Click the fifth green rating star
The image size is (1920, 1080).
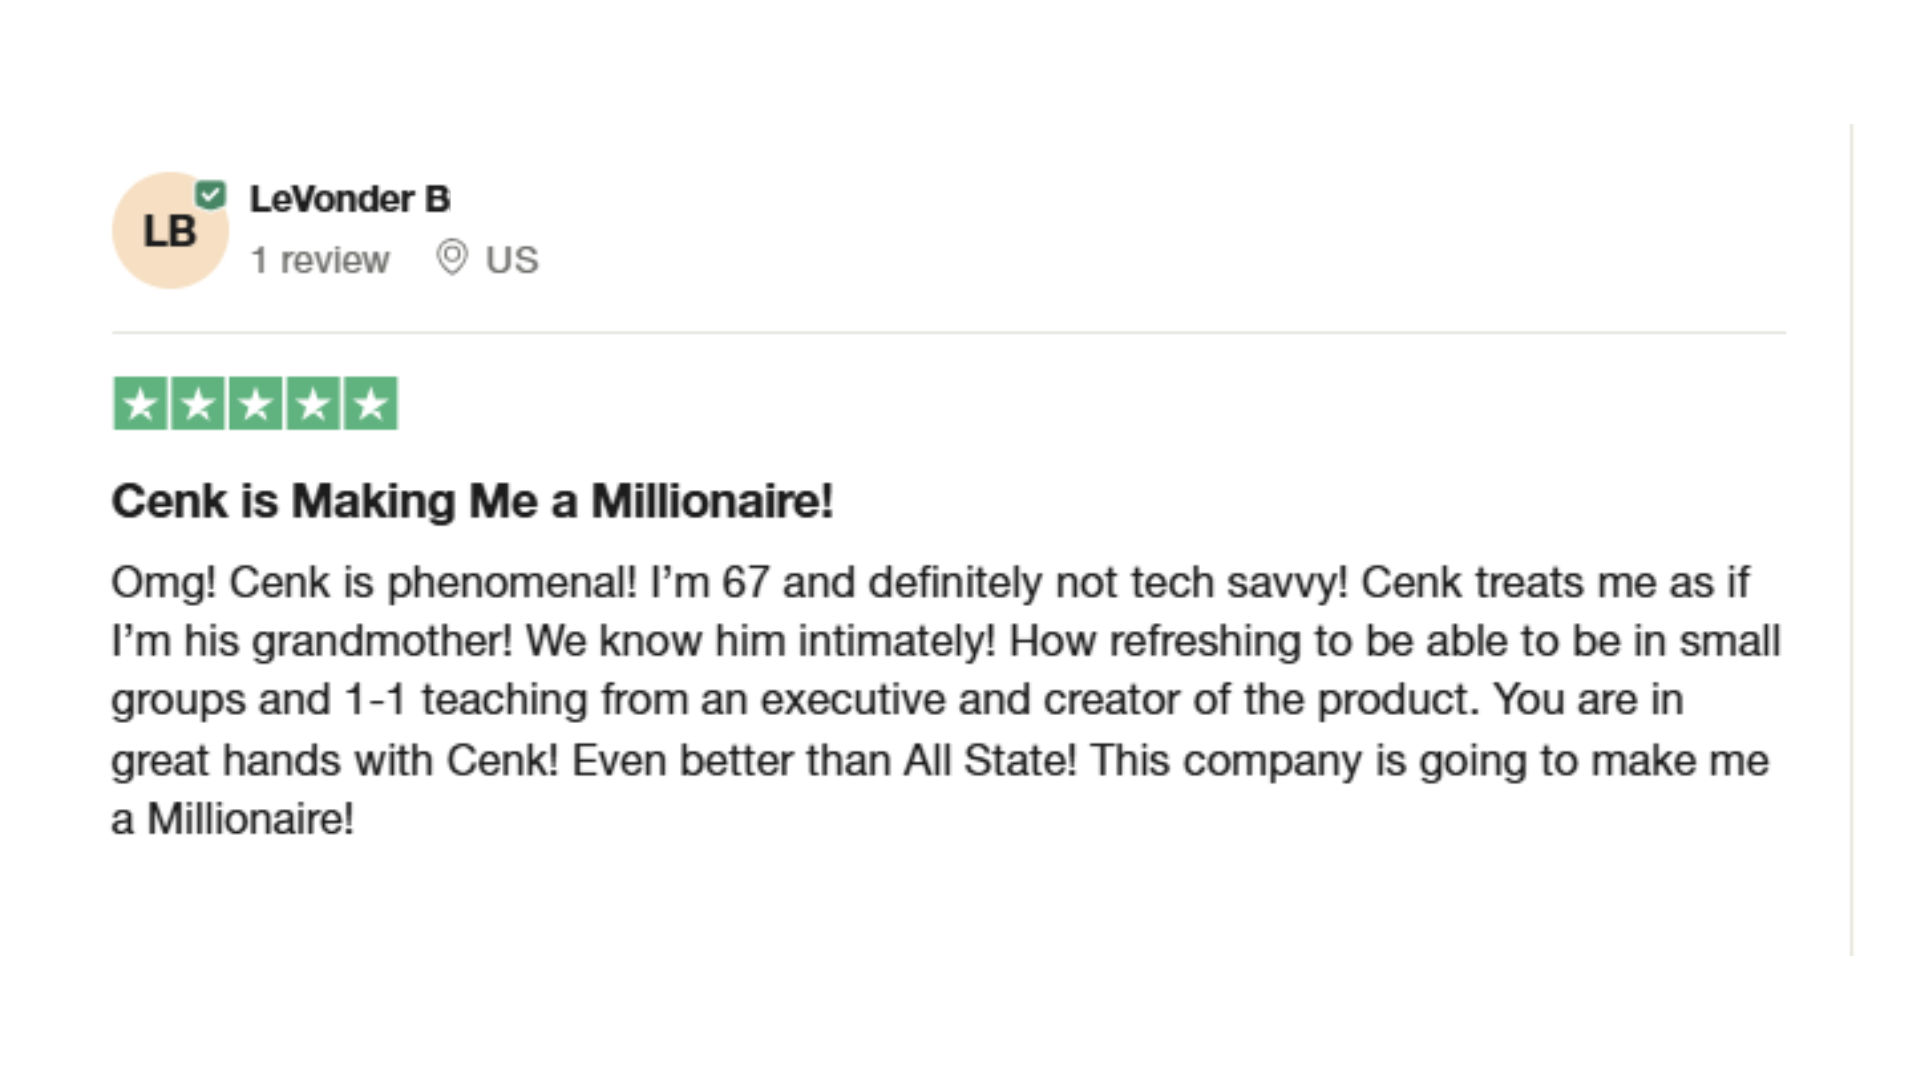point(371,404)
